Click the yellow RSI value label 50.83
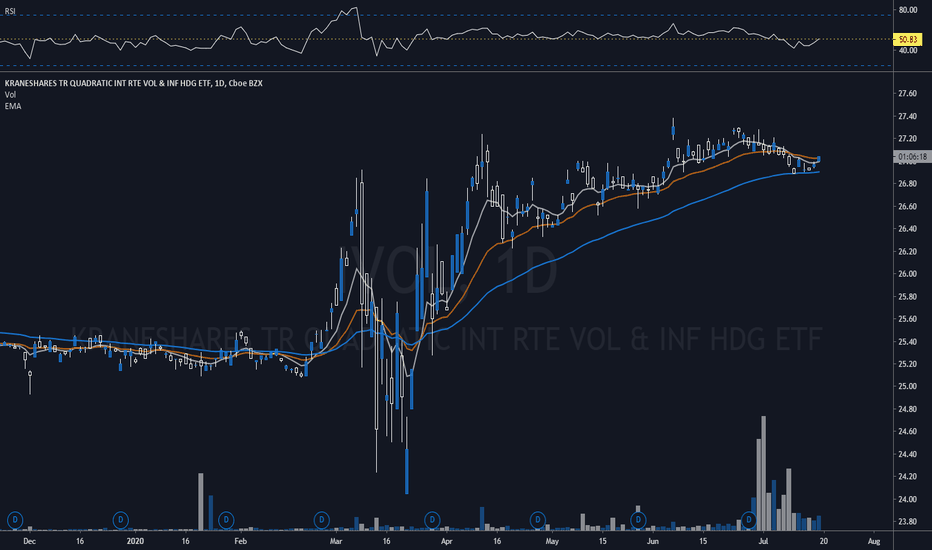This screenshot has height=550, width=932. click(x=908, y=40)
